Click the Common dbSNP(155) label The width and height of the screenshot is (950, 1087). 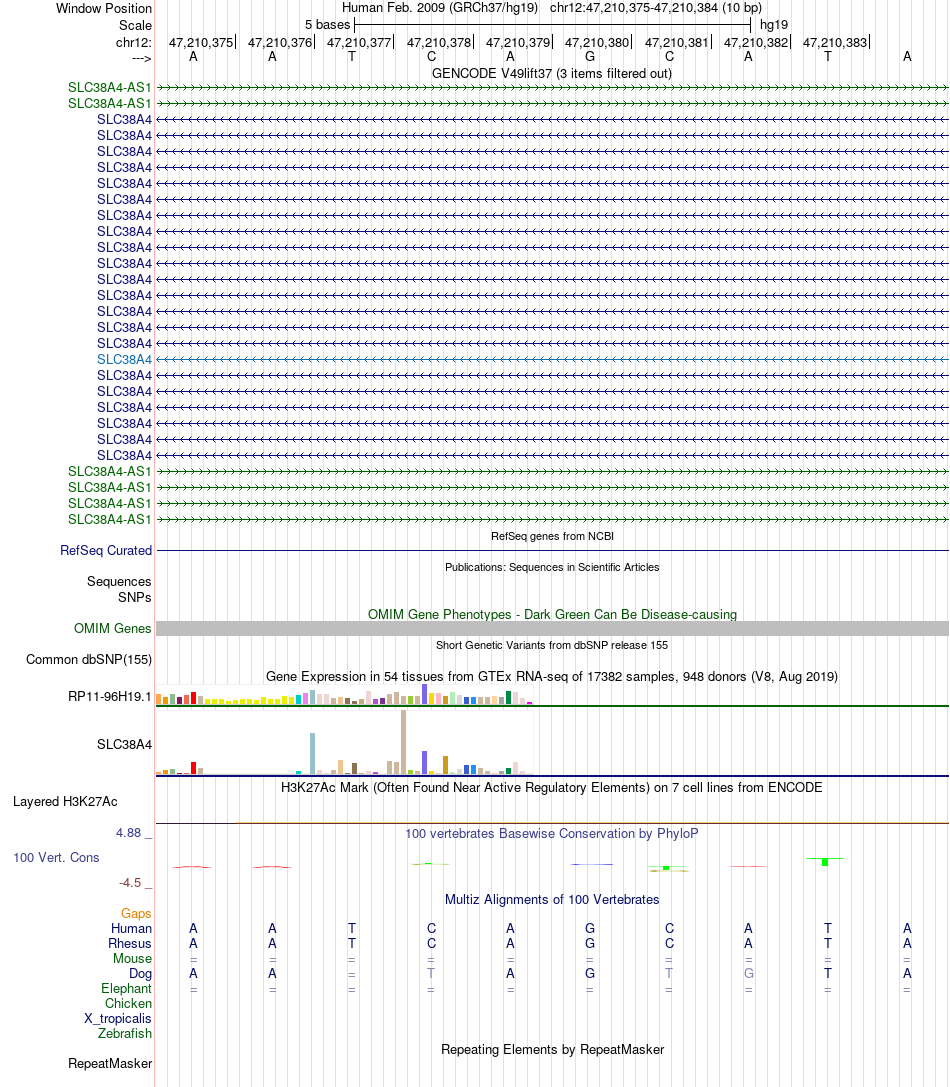pos(89,659)
